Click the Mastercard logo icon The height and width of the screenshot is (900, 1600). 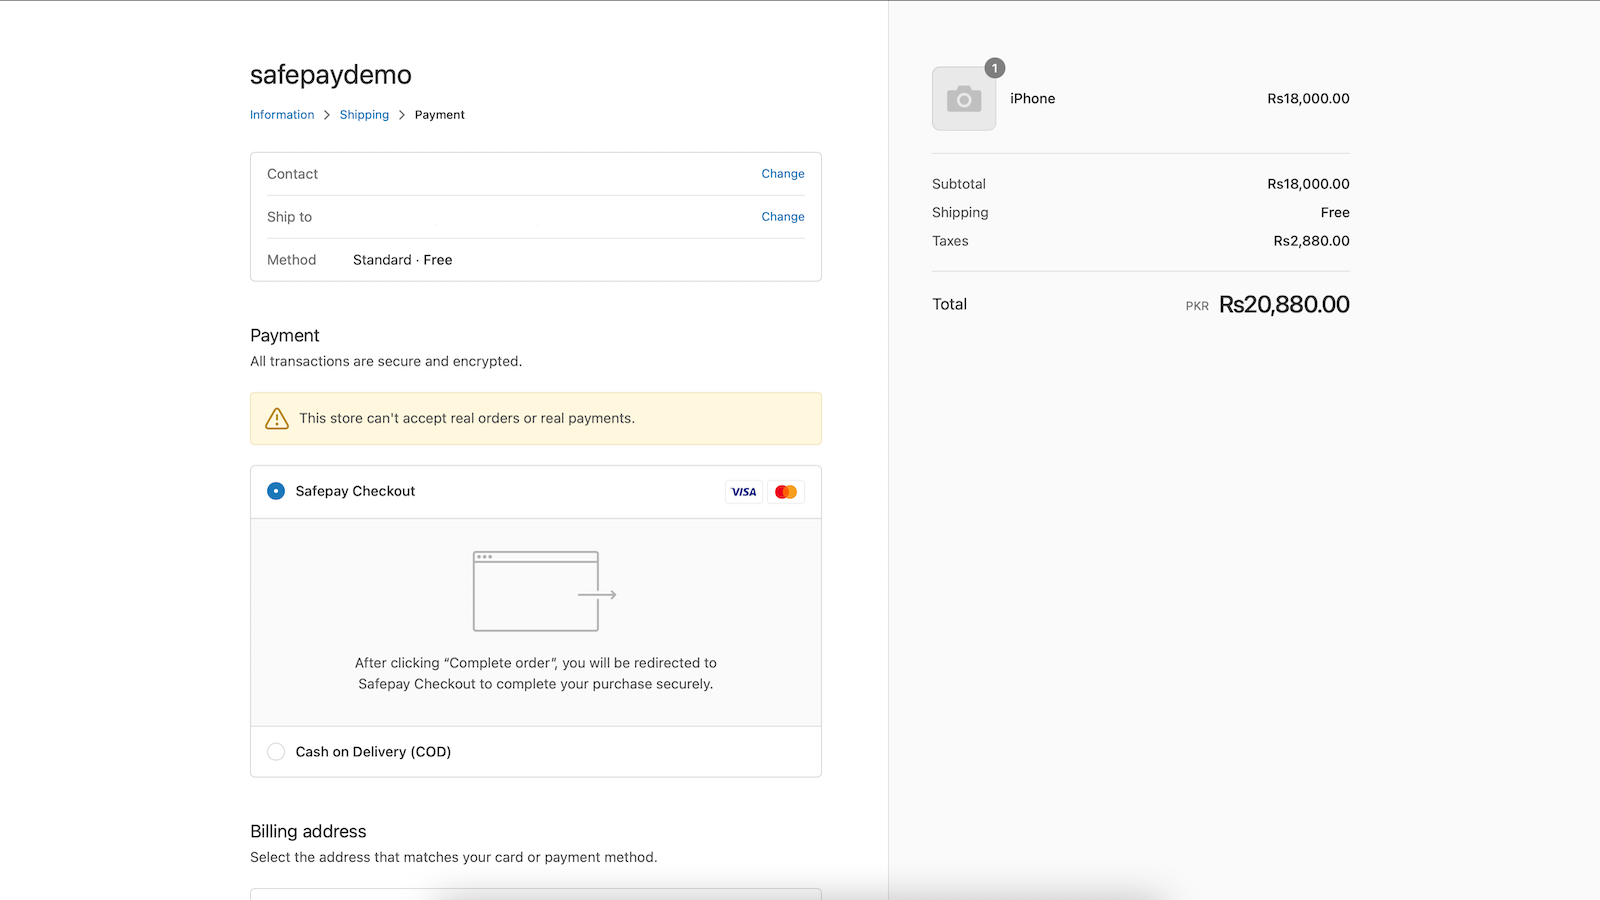(786, 492)
